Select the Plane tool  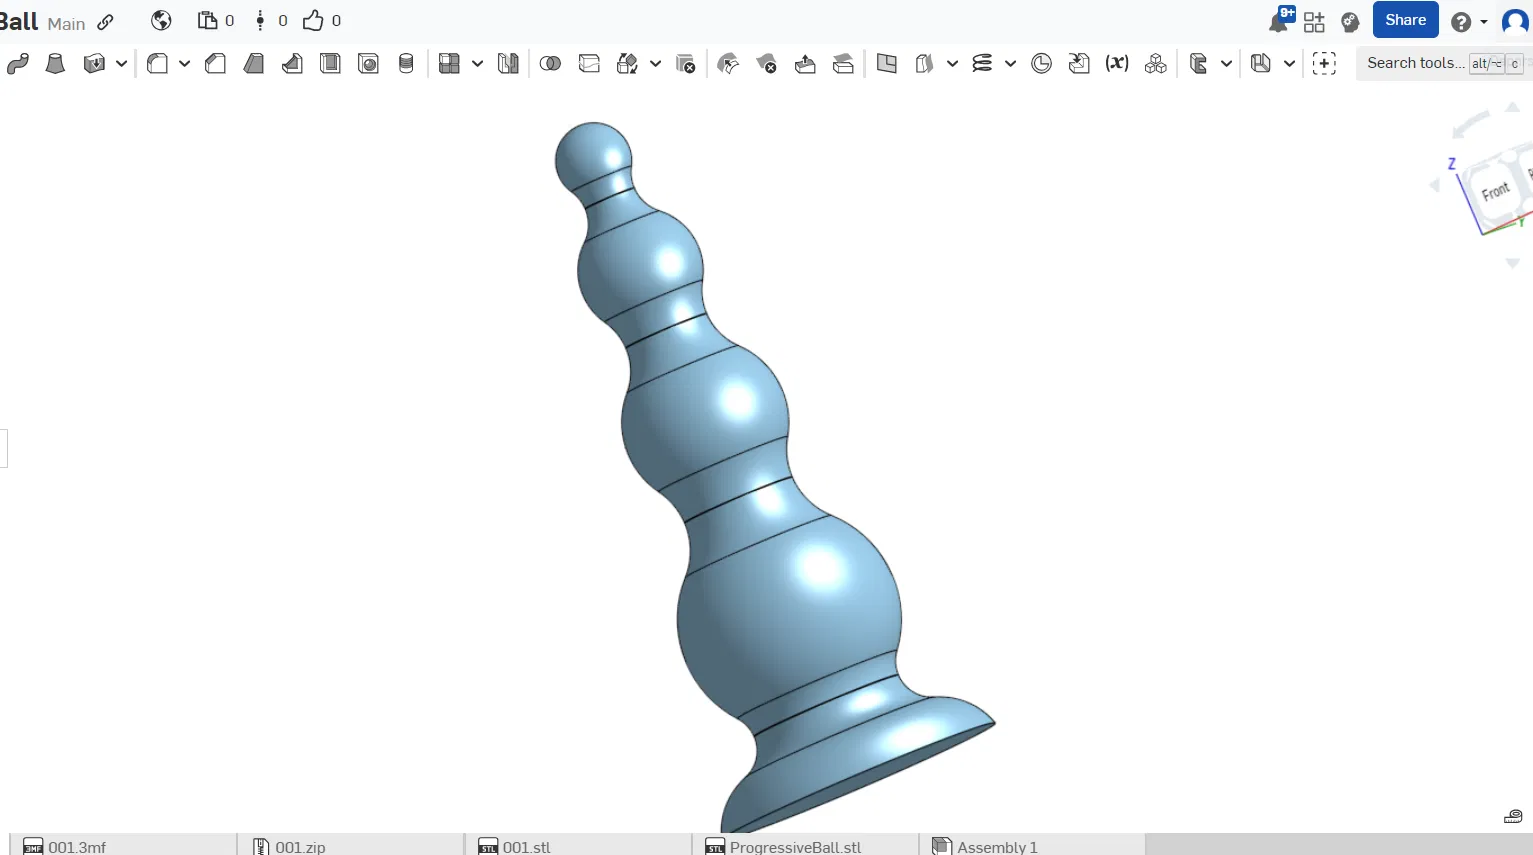click(886, 64)
